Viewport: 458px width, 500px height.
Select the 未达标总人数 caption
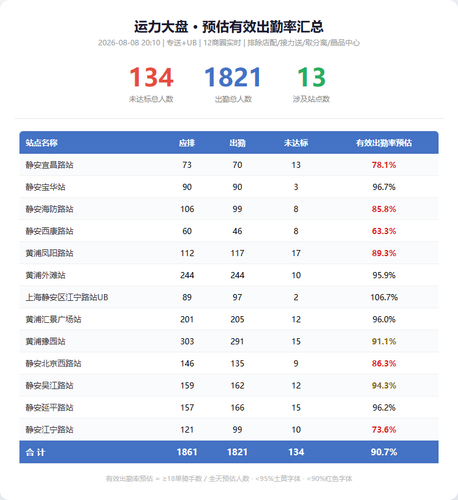tap(151, 99)
